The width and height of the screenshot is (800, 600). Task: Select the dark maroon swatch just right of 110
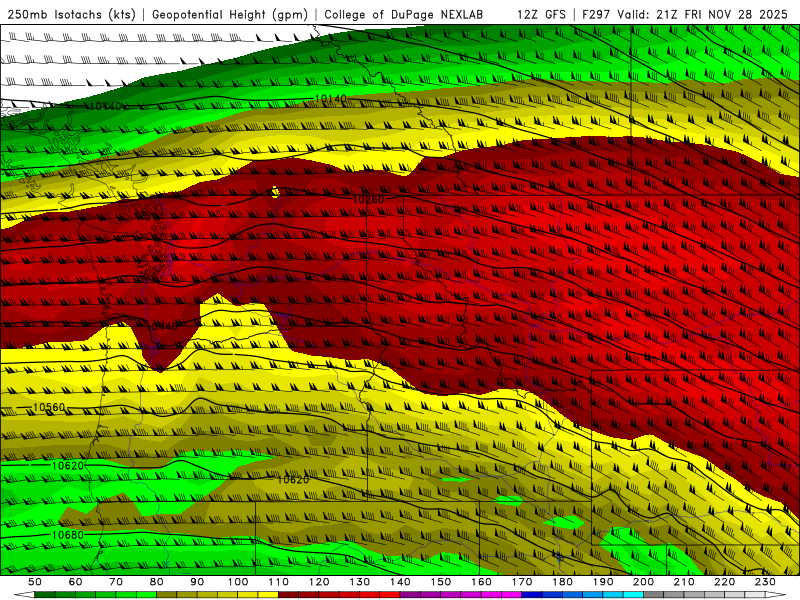click(288, 595)
